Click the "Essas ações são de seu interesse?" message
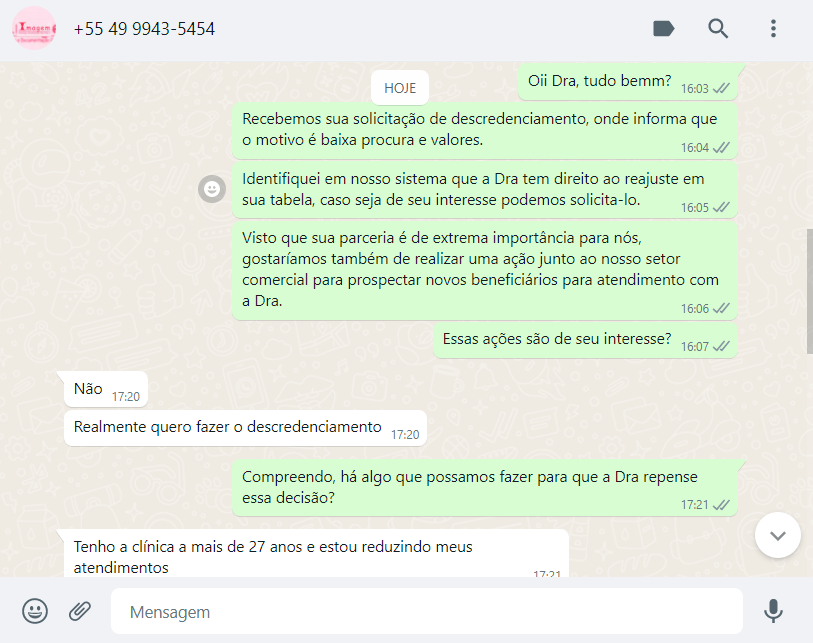This screenshot has width=813, height=643. 585,340
